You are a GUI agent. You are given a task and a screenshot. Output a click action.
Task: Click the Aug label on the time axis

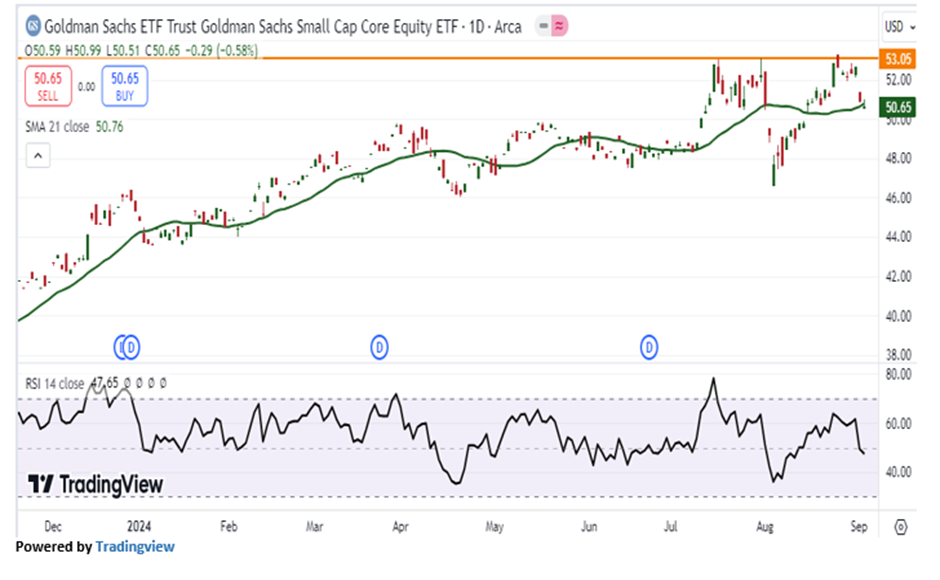coord(765,527)
